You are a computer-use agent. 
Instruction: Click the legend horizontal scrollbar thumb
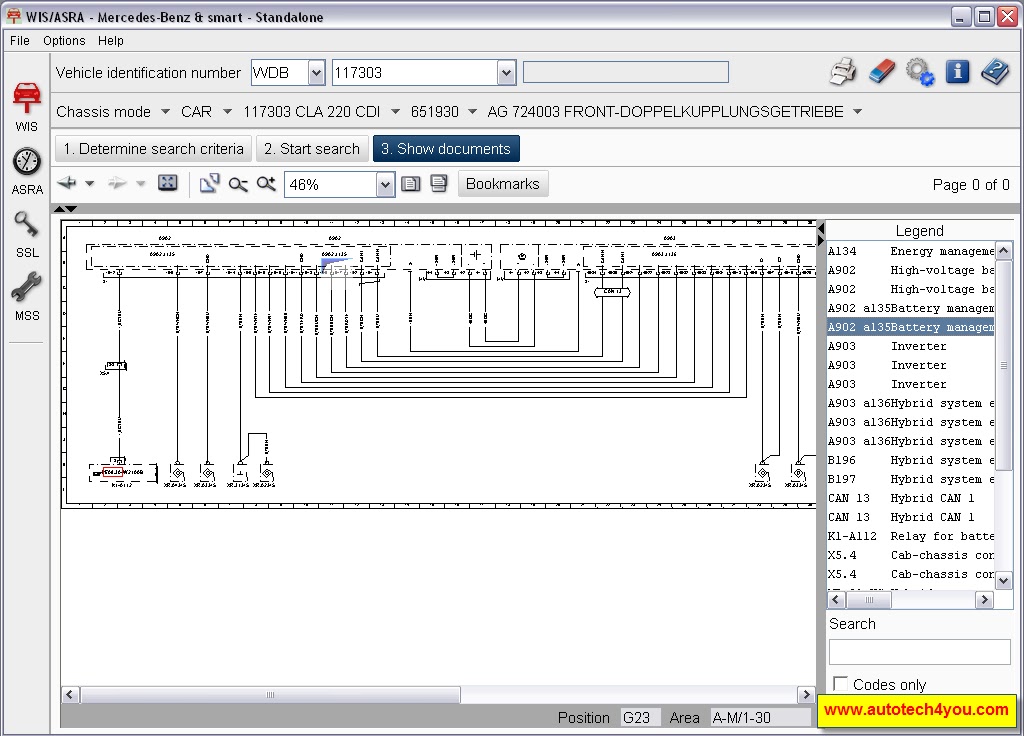[869, 600]
